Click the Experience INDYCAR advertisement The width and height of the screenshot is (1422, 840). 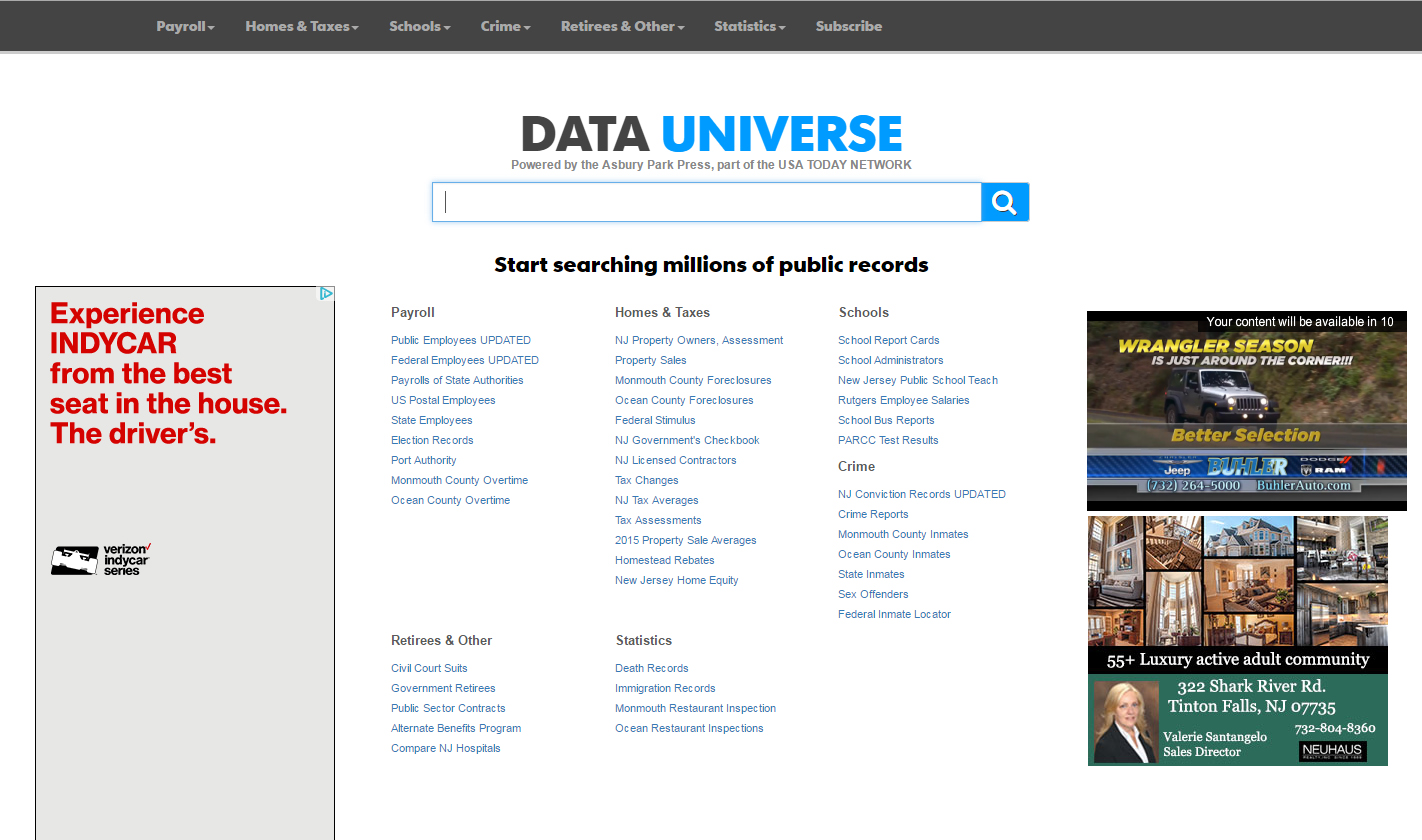pyautogui.click(x=185, y=563)
